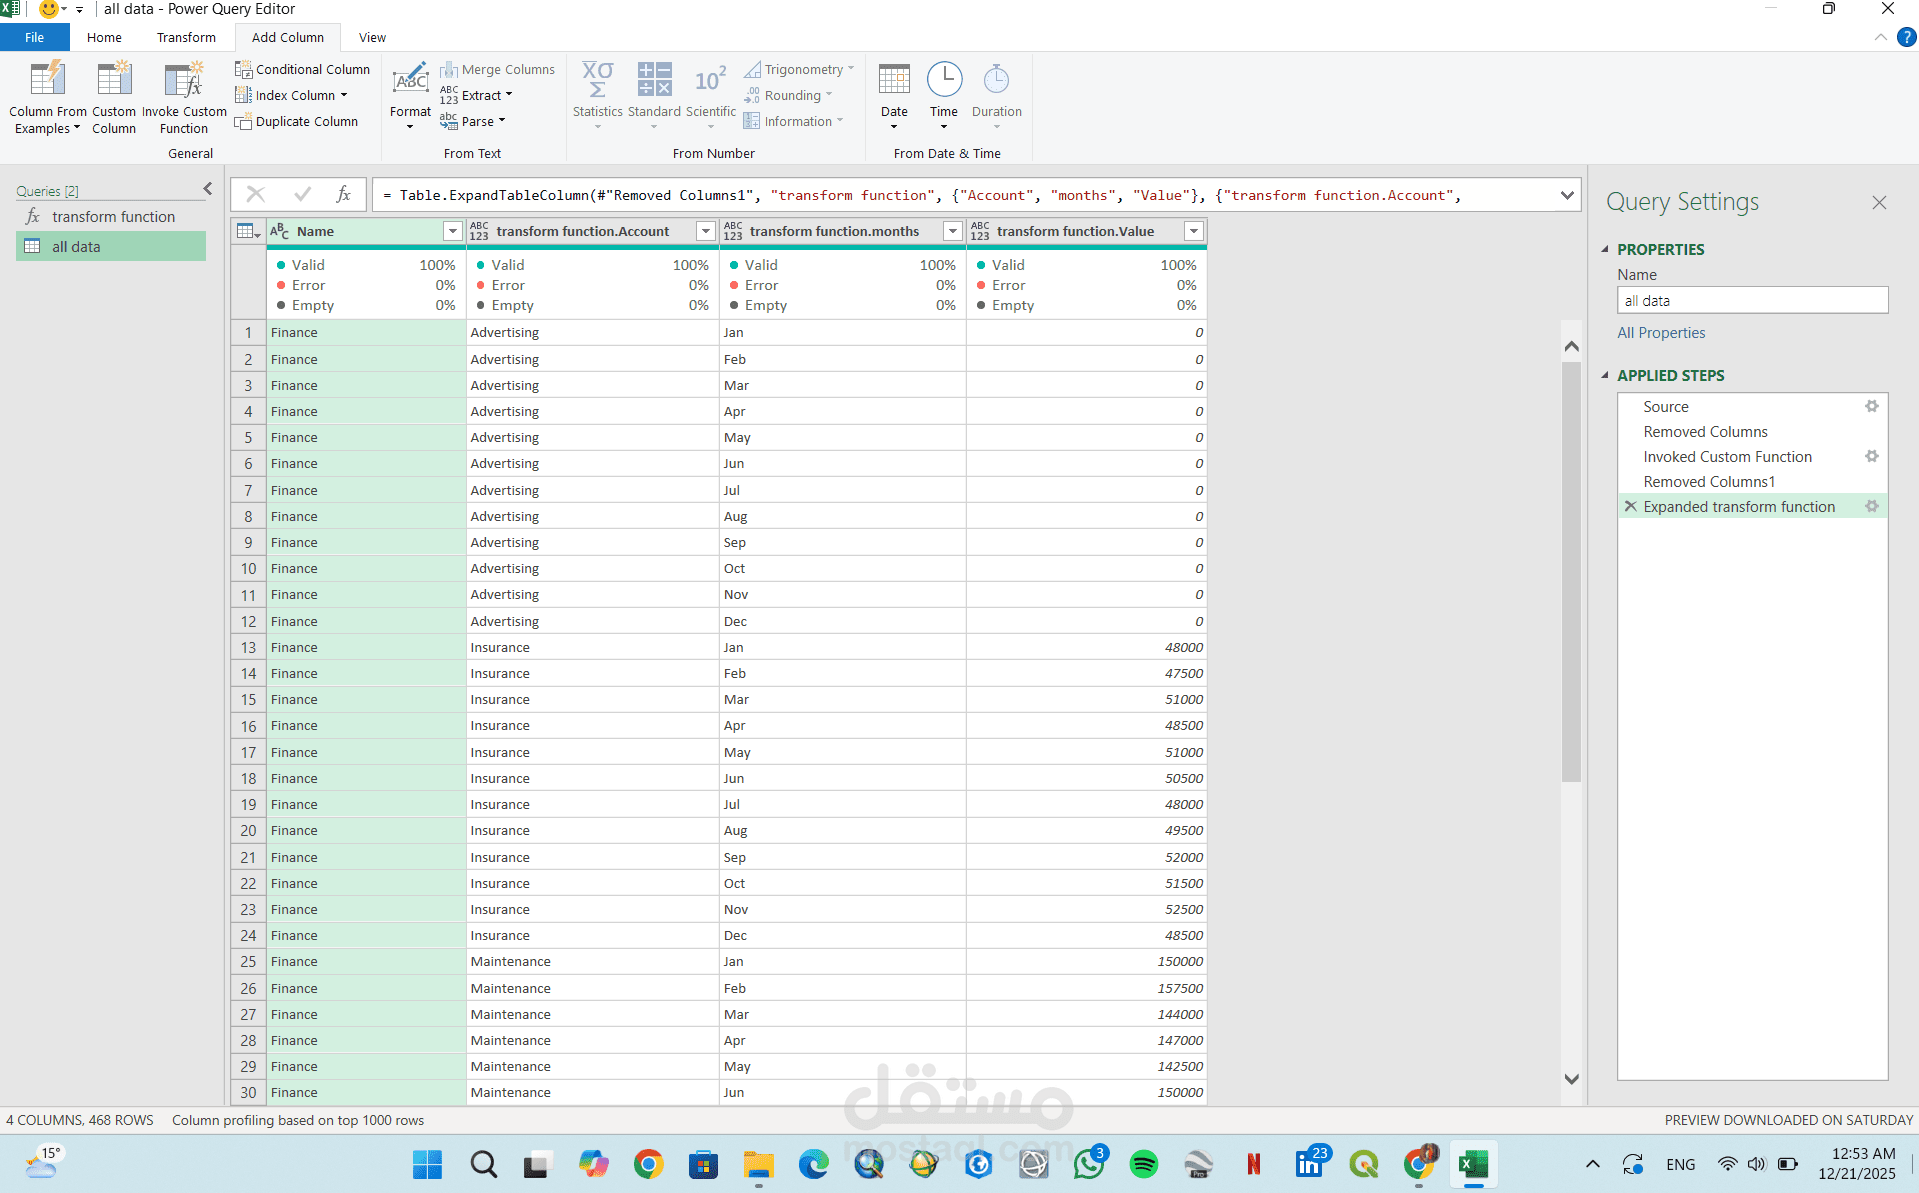Add a Custom Column
The height and width of the screenshot is (1193, 1919).
click(x=114, y=97)
